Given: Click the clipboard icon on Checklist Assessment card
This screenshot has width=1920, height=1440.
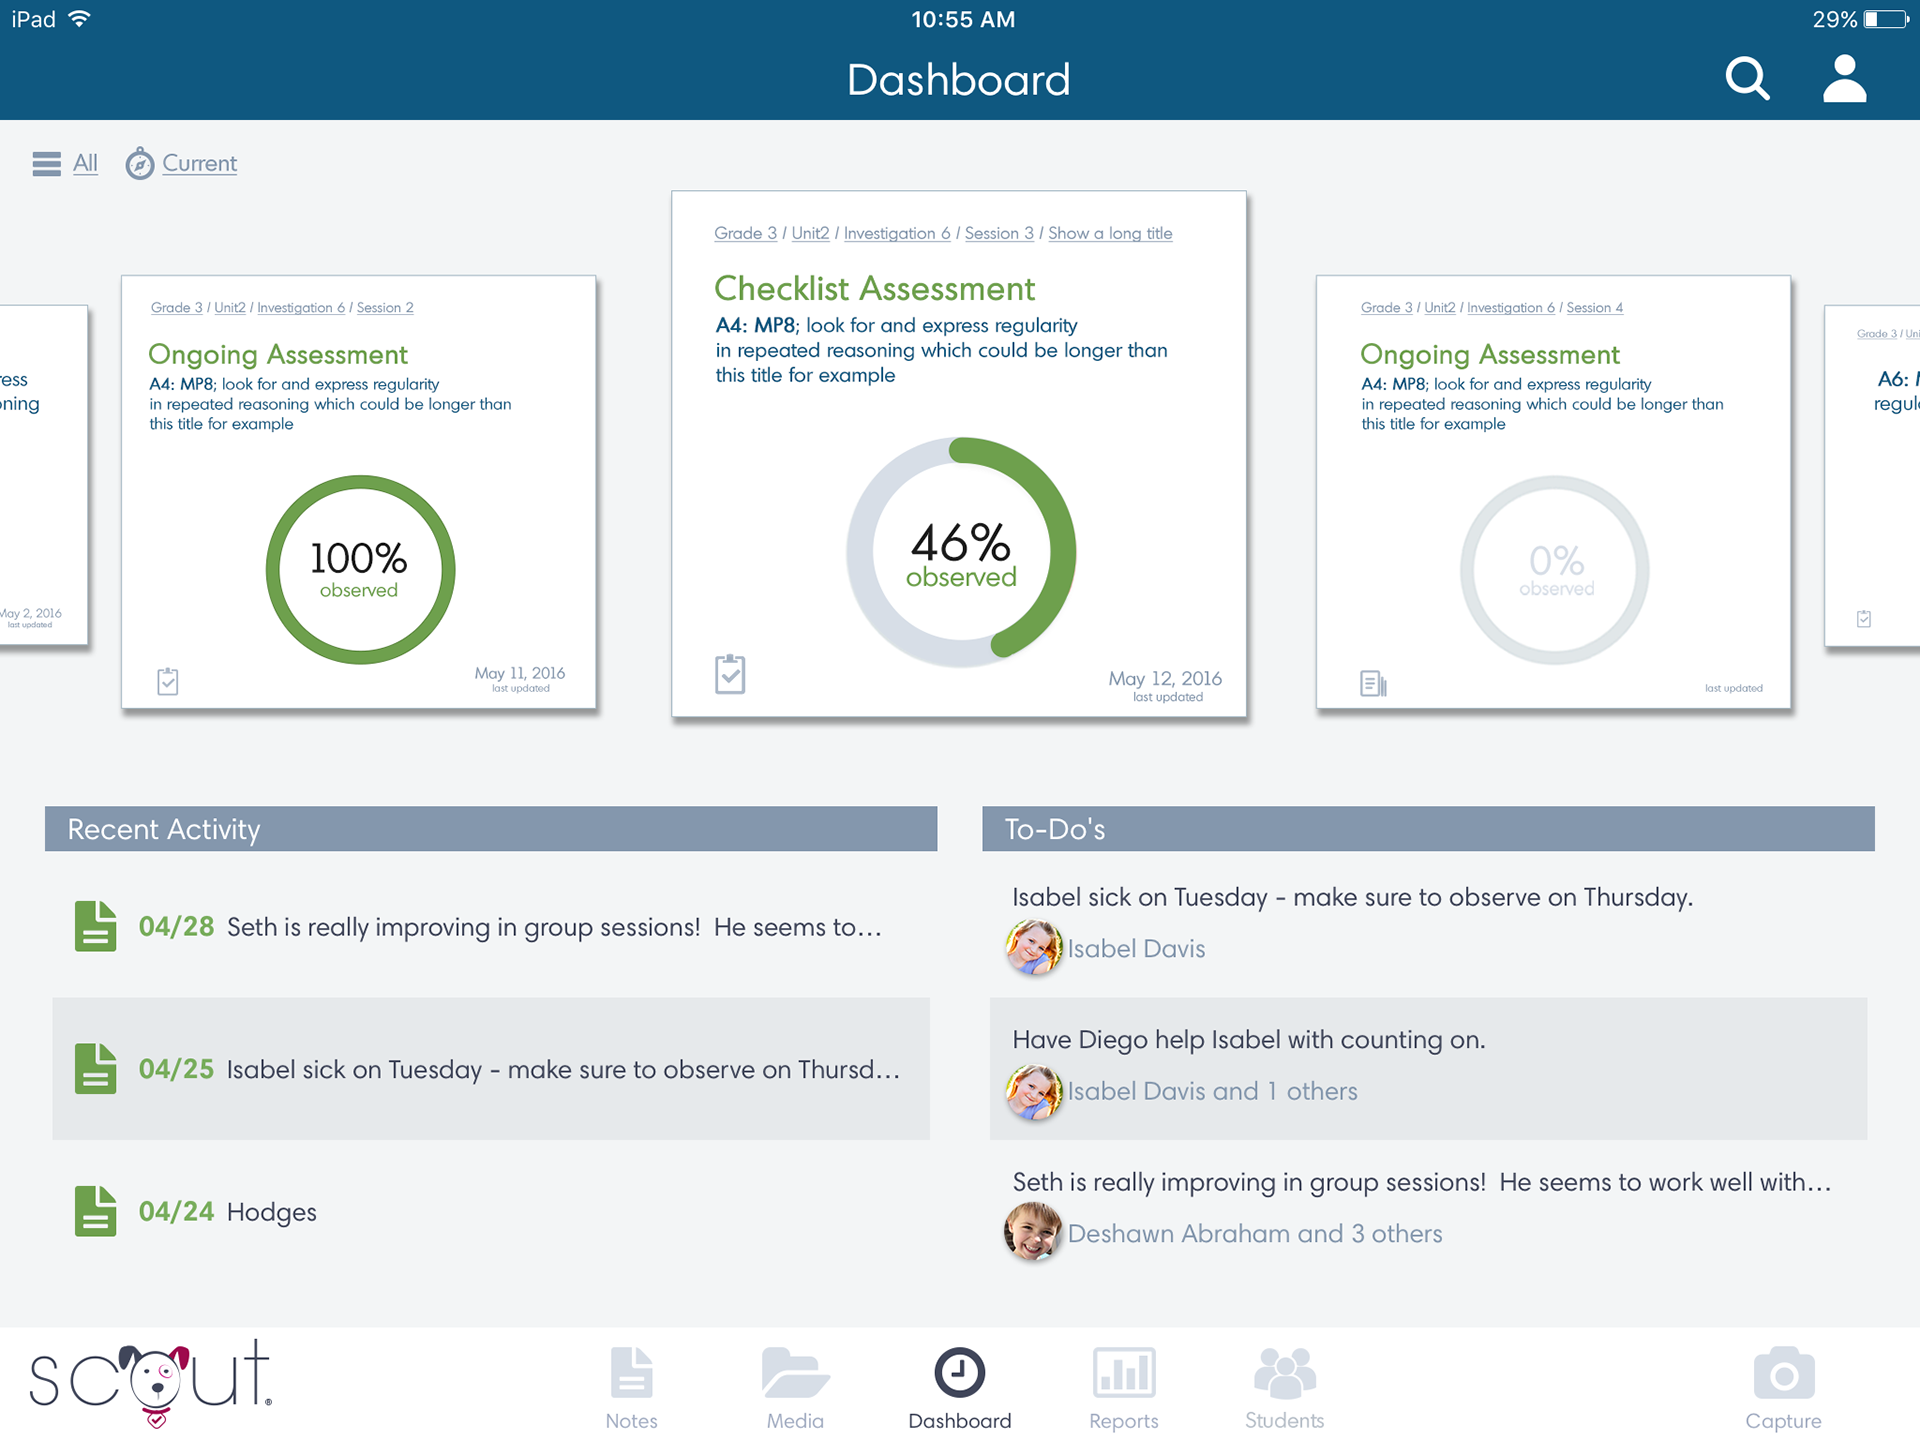Looking at the screenshot, I should coord(730,674).
